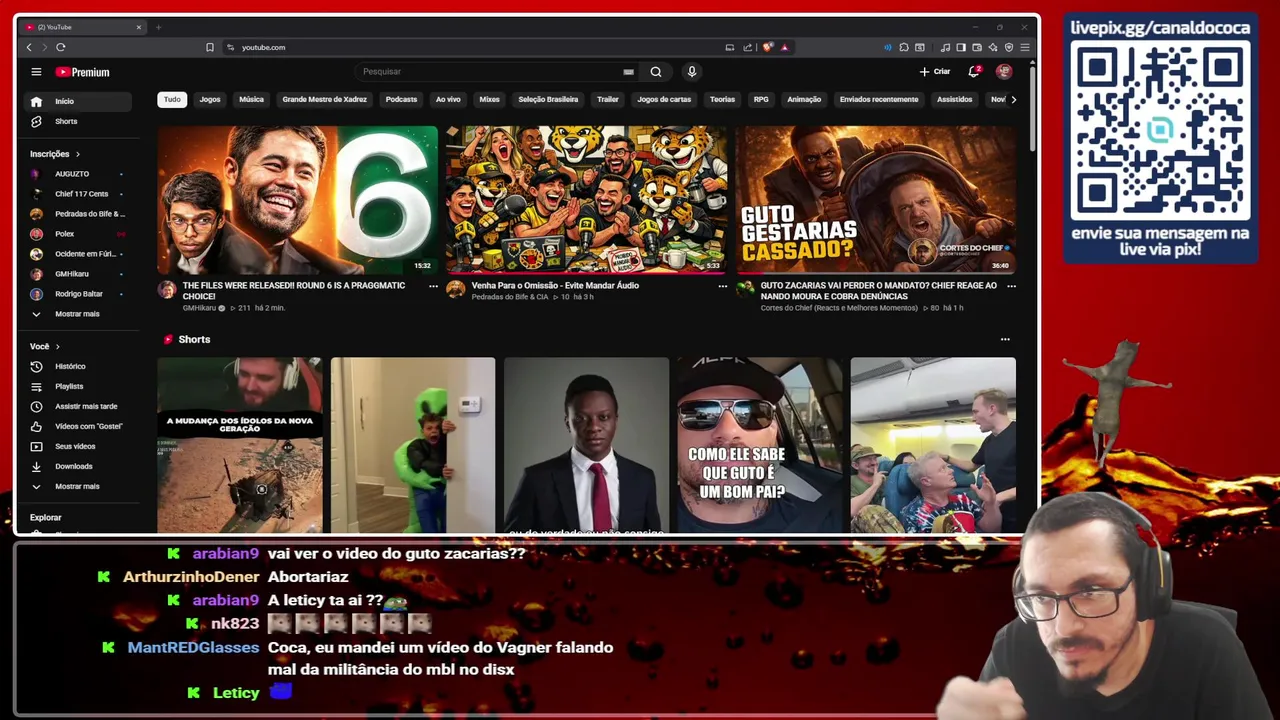The image size is (1280, 720).
Task: Open the Você section chevron
Action: (x=57, y=346)
